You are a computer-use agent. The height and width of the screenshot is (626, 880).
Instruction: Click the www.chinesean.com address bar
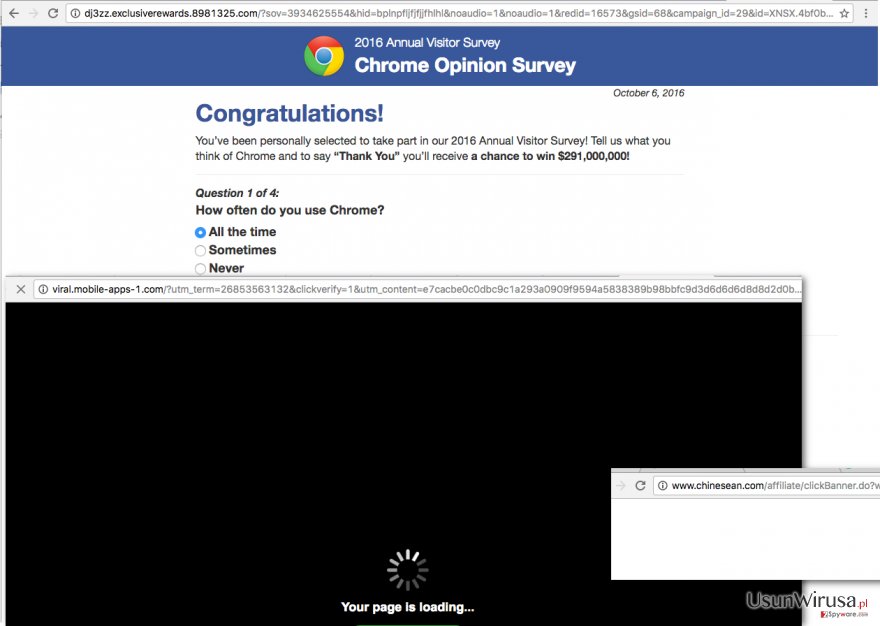767,486
